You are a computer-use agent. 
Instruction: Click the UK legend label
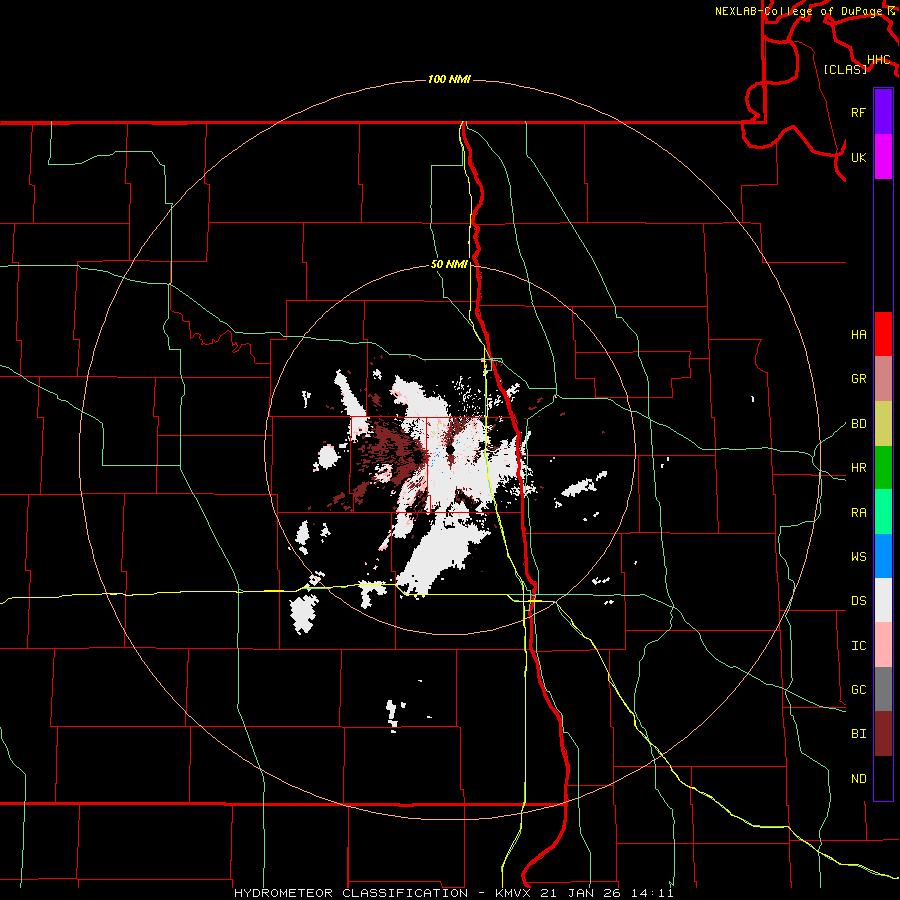tap(859, 157)
